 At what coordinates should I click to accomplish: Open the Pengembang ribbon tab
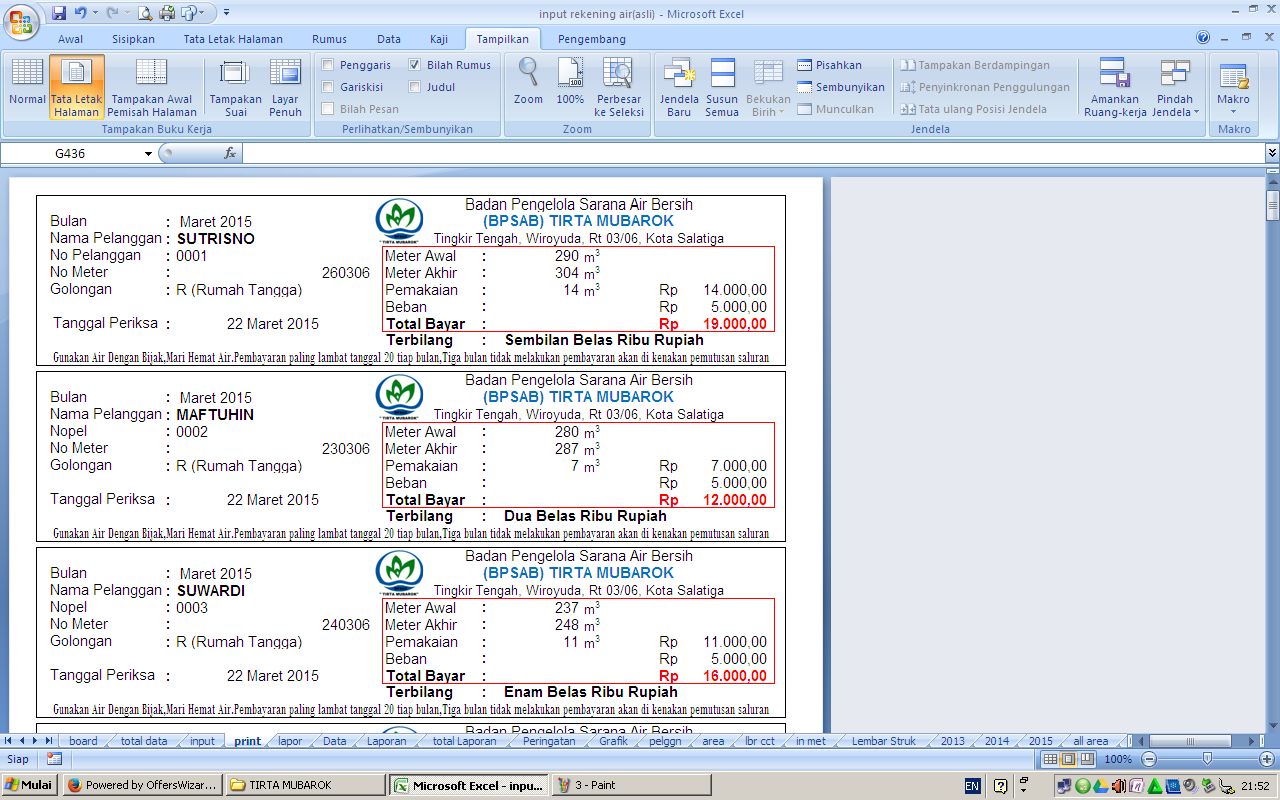coord(592,39)
